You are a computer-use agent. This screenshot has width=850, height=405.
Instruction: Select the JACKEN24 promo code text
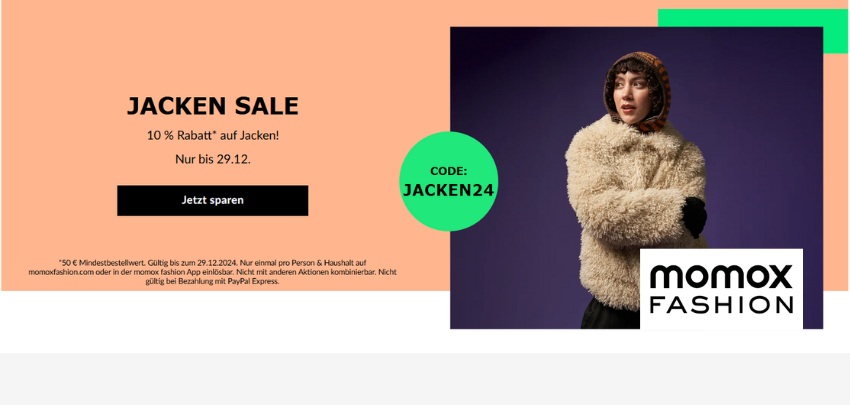448,190
